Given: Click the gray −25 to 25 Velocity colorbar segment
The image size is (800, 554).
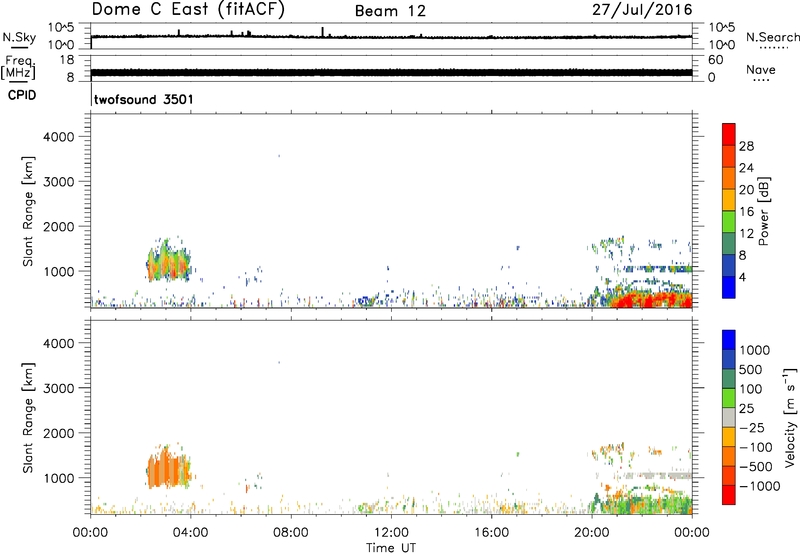Looking at the screenshot, I should [729, 417].
